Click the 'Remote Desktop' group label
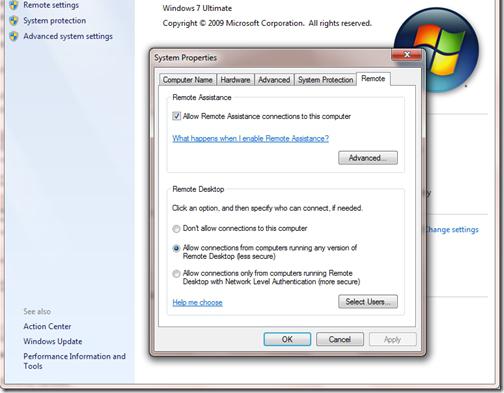 click(198, 189)
